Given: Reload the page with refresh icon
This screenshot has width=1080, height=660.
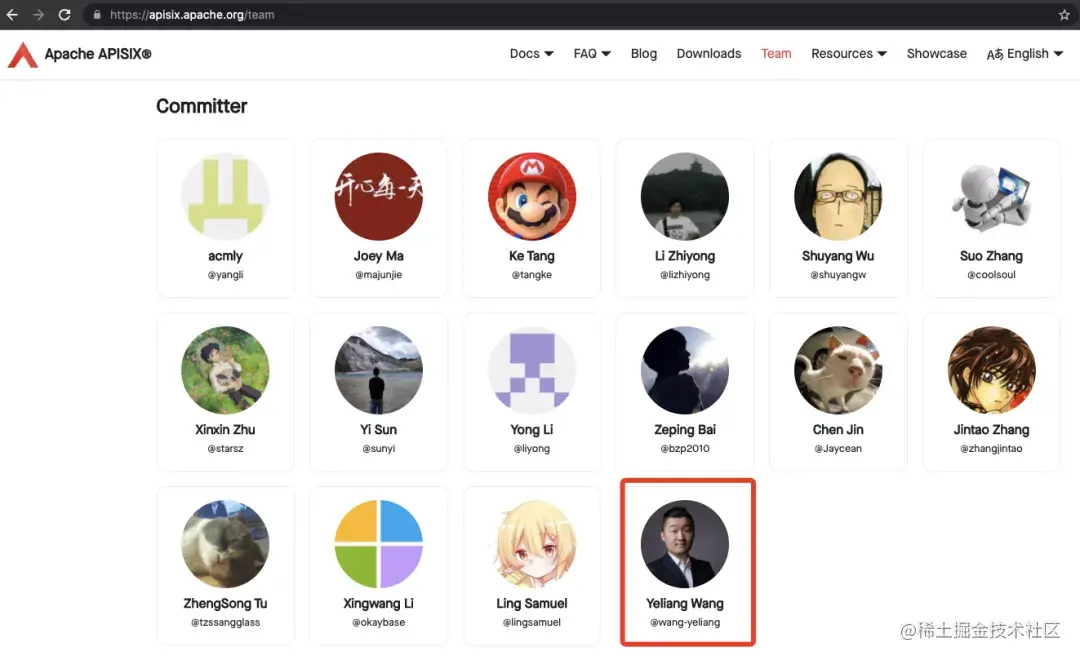Looking at the screenshot, I should 64,14.
